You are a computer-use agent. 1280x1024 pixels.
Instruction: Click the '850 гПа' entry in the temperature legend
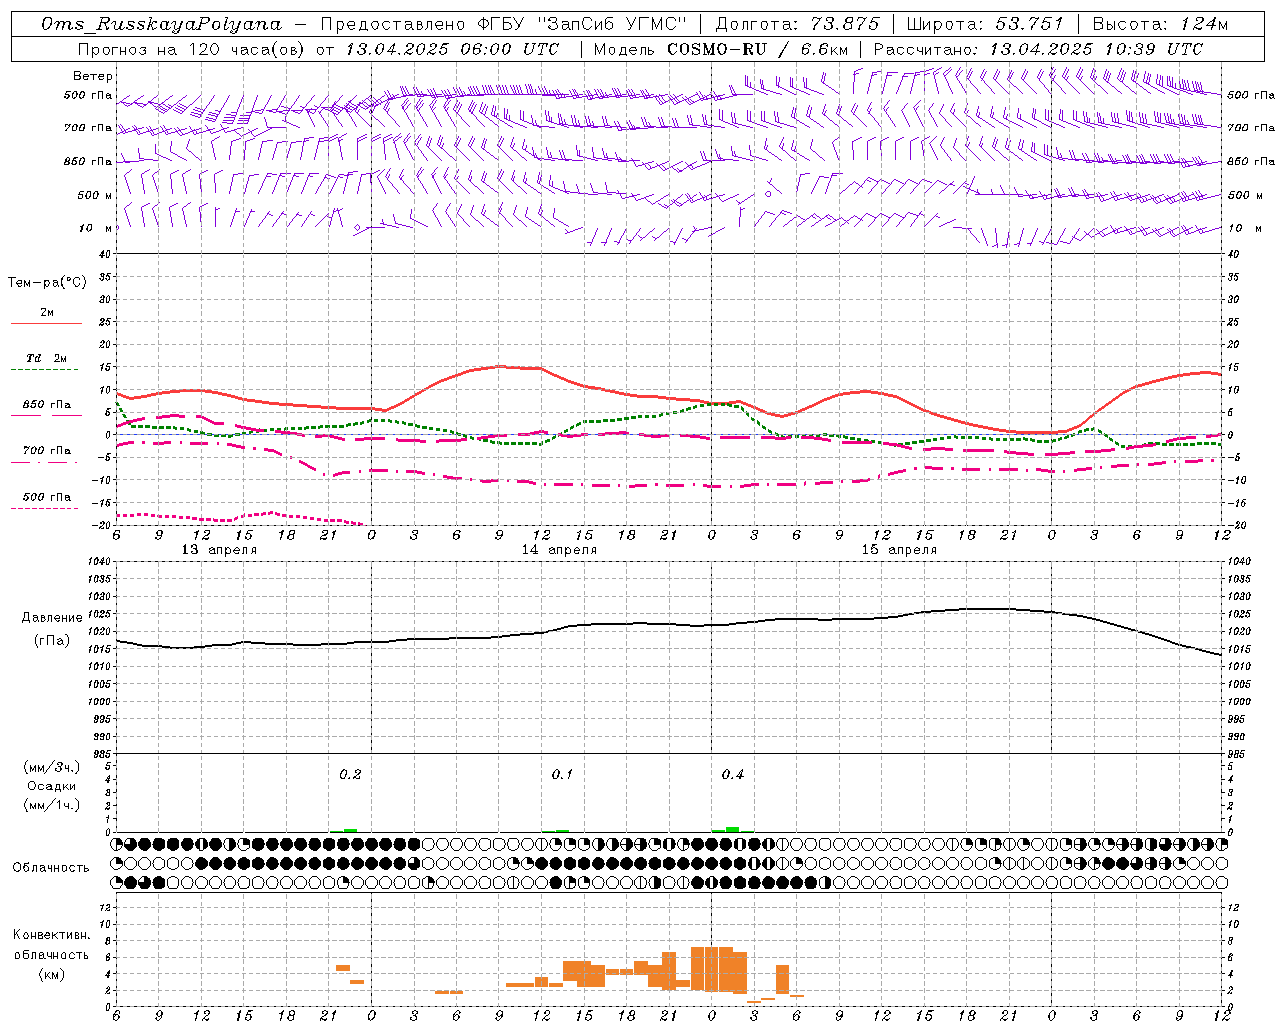point(46,405)
